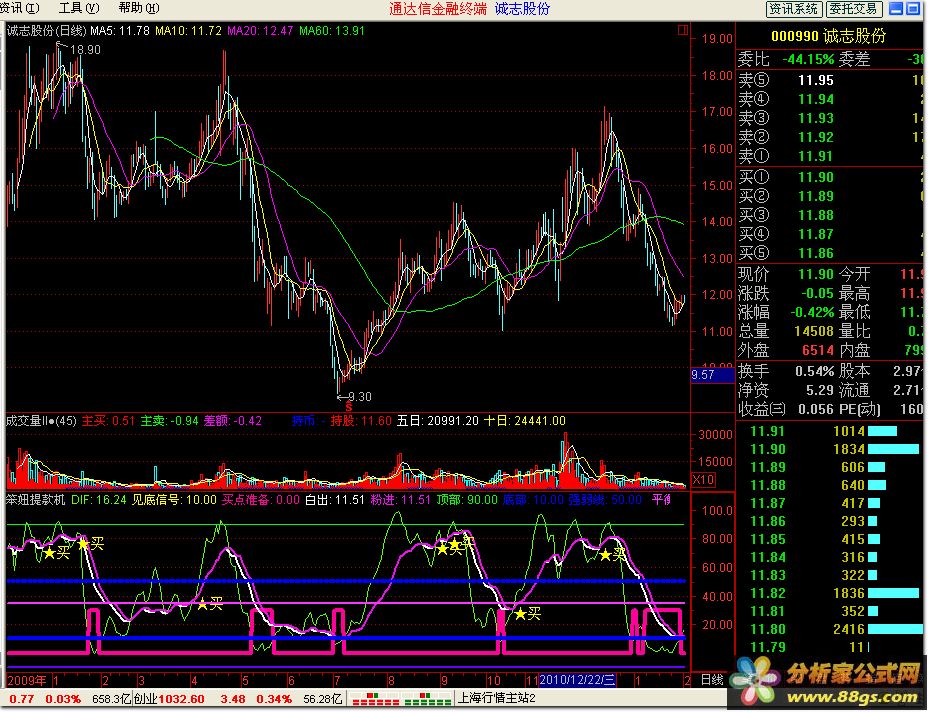Click the 日线 period label
This screenshot has width=929, height=712.
click(712, 679)
